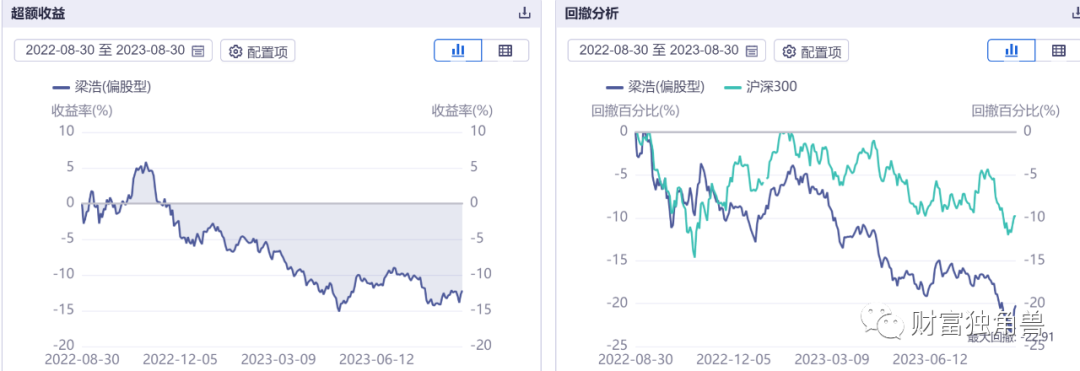The image size is (1080, 371).
Task: Toggle 梁浩(偏股型) legend in 超额收益 chart
Action: point(102,87)
